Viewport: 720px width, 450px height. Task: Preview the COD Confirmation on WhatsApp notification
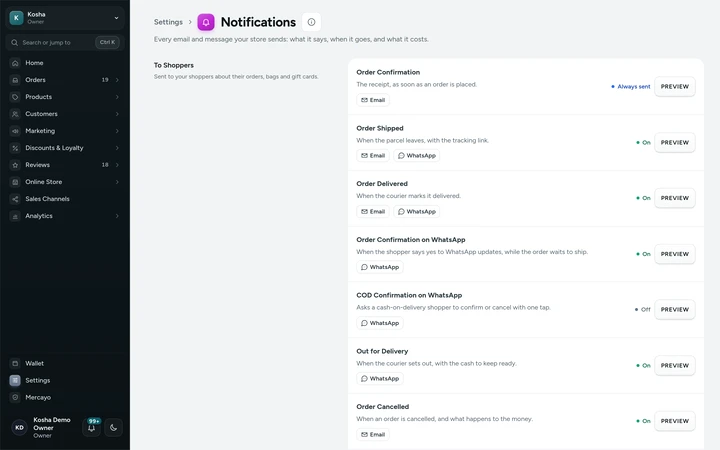[675, 309]
